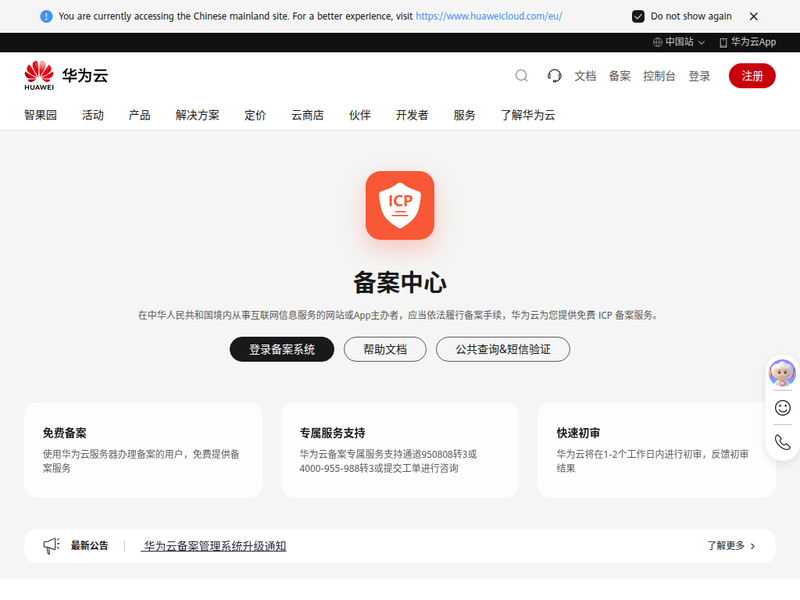Open the robot assistant avatar

click(782, 372)
